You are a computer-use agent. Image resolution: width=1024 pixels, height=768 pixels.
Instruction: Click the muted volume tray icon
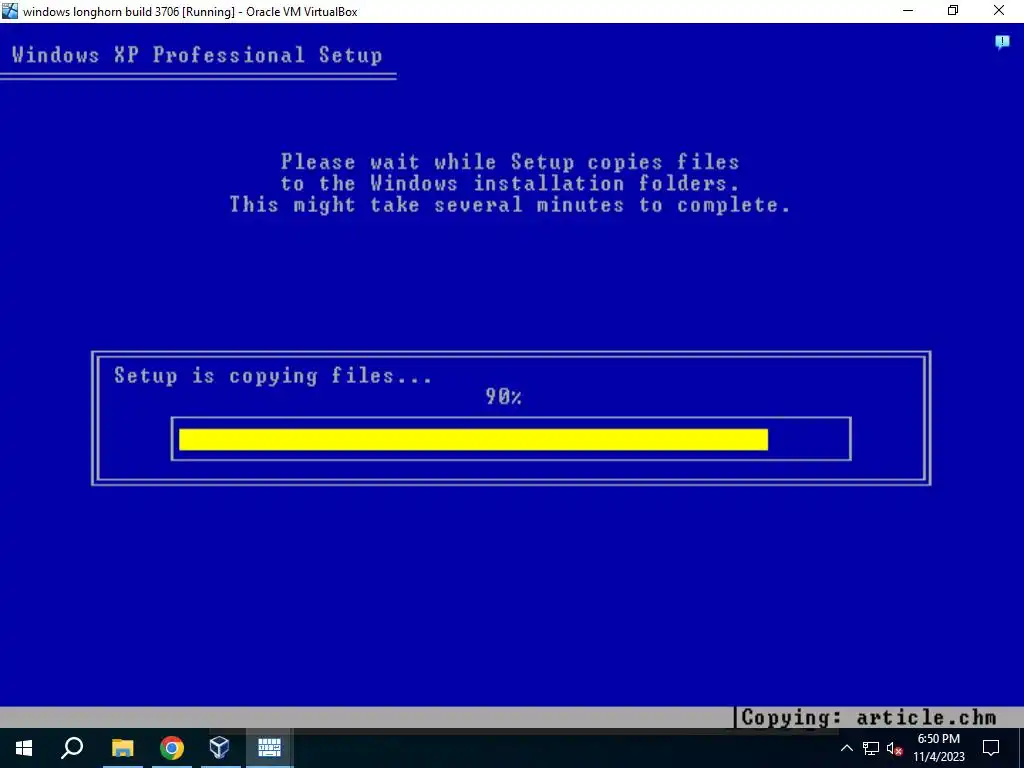pyautogui.click(x=895, y=748)
